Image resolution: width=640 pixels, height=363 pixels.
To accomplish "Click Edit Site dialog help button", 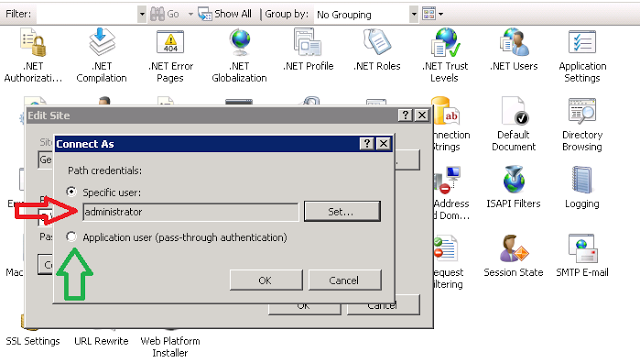I will (405, 116).
